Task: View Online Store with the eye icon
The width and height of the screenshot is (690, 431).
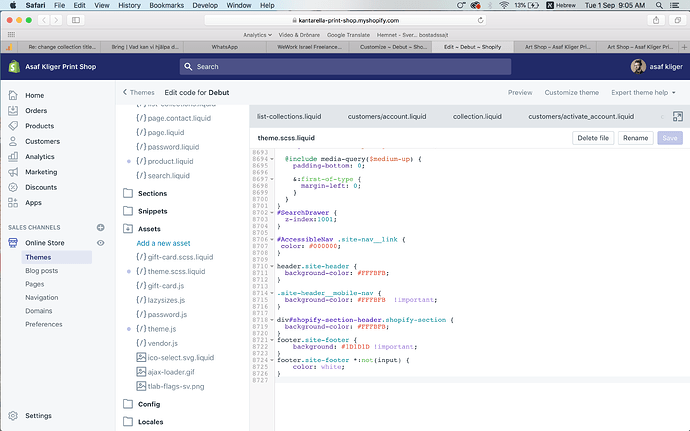Action: pyautogui.click(x=101, y=243)
